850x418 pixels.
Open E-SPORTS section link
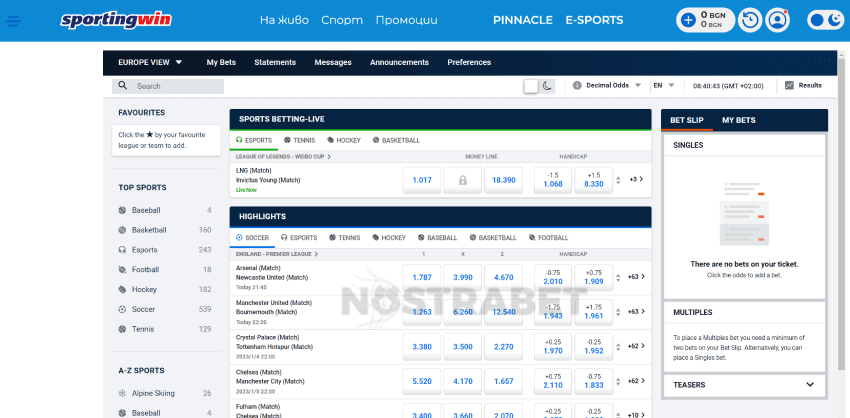pos(594,21)
